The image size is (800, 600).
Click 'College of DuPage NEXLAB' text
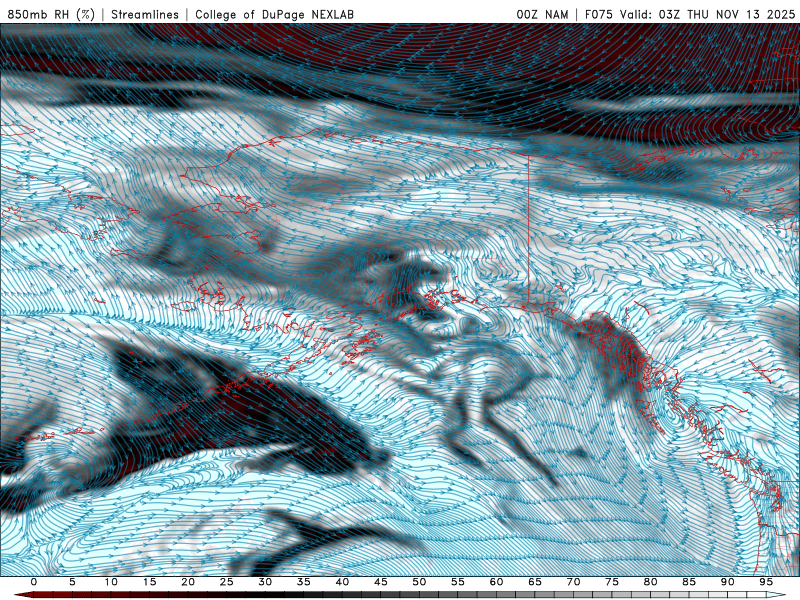coord(274,15)
